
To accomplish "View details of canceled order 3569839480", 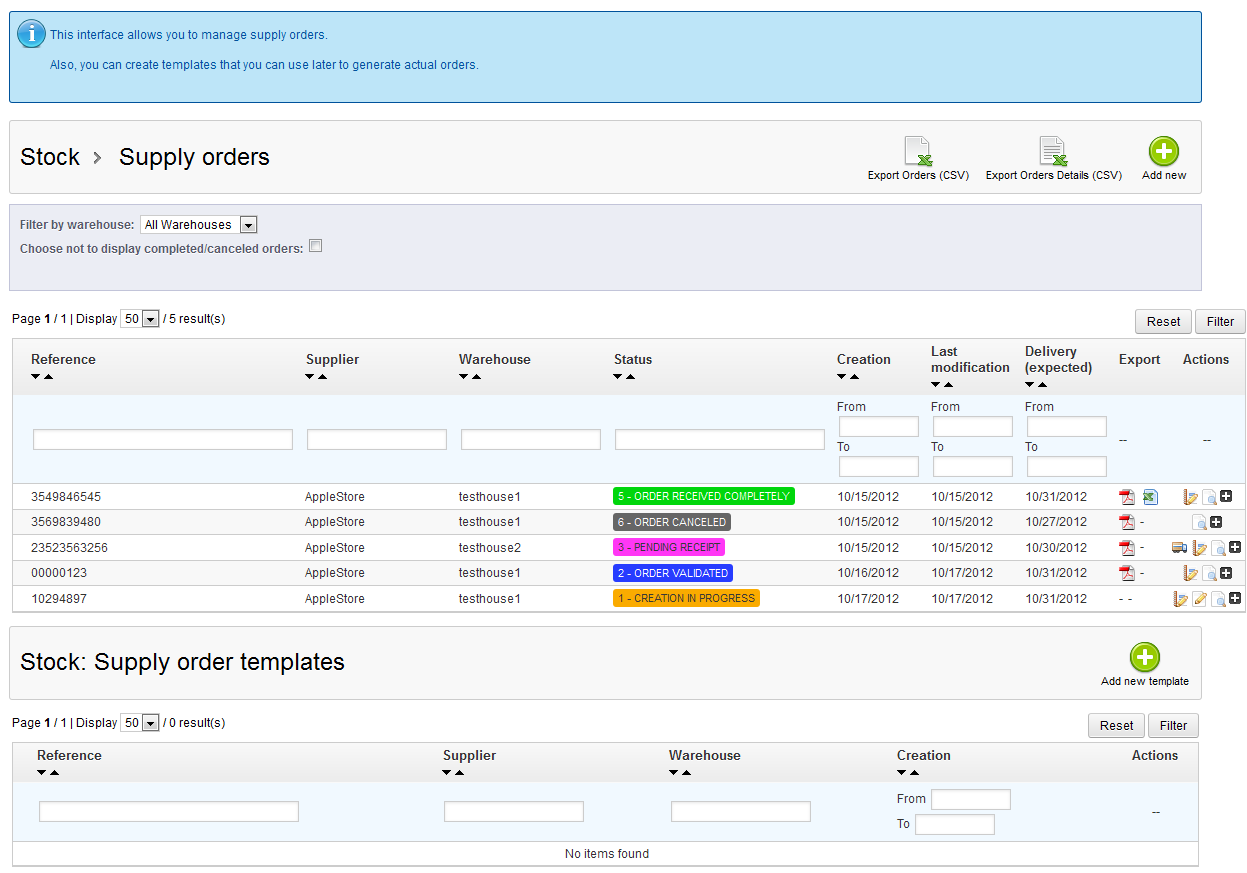I will 1200,522.
